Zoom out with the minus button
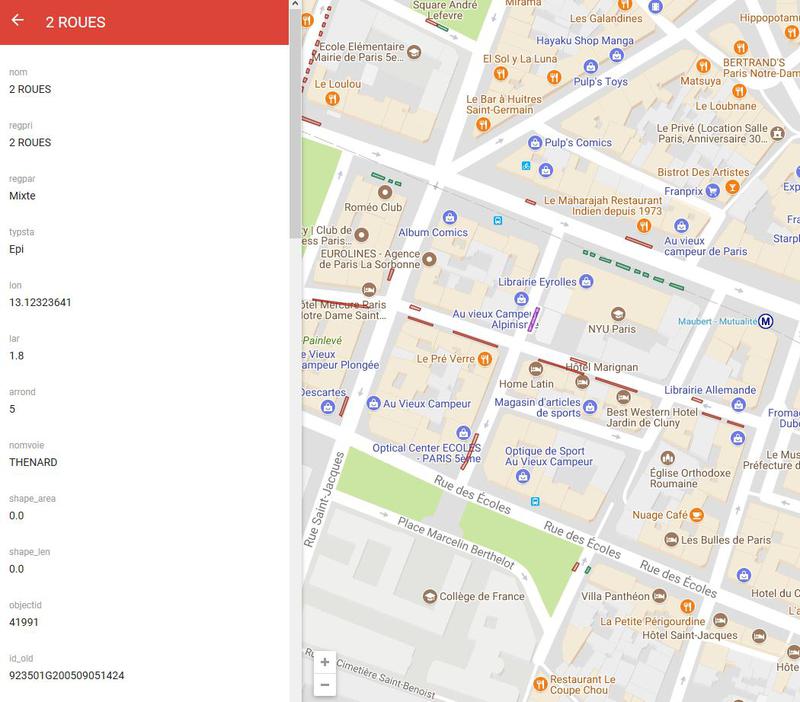This screenshot has height=702, width=800. [x=323, y=685]
